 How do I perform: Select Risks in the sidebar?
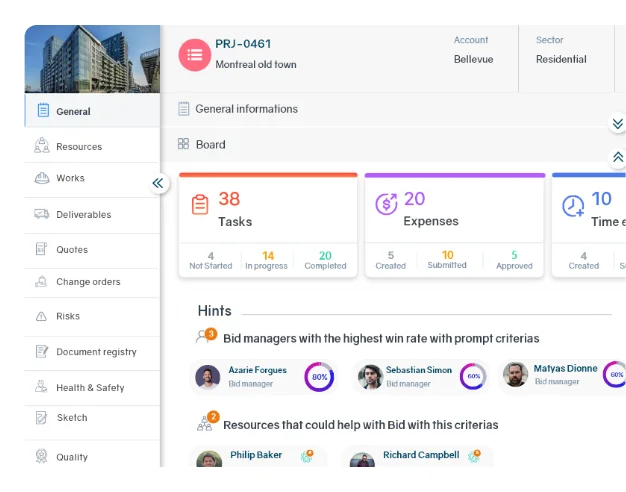(67, 316)
